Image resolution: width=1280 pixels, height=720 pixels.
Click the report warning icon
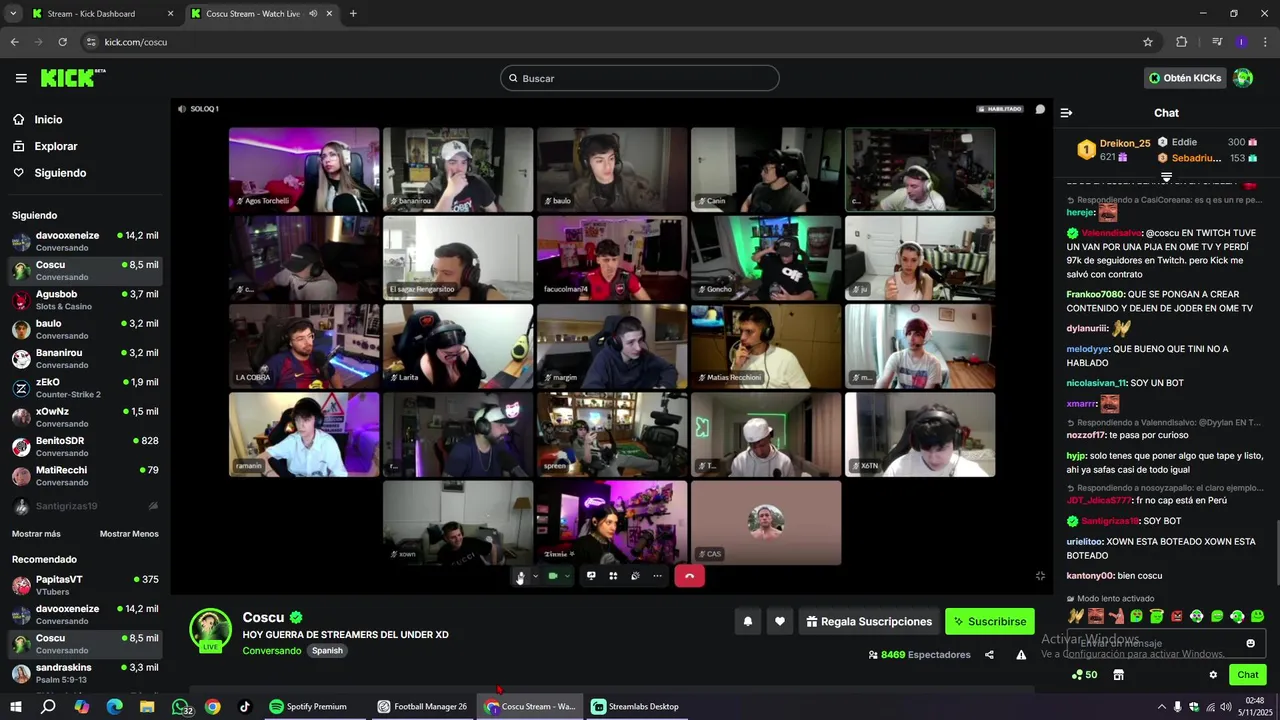(x=1021, y=655)
